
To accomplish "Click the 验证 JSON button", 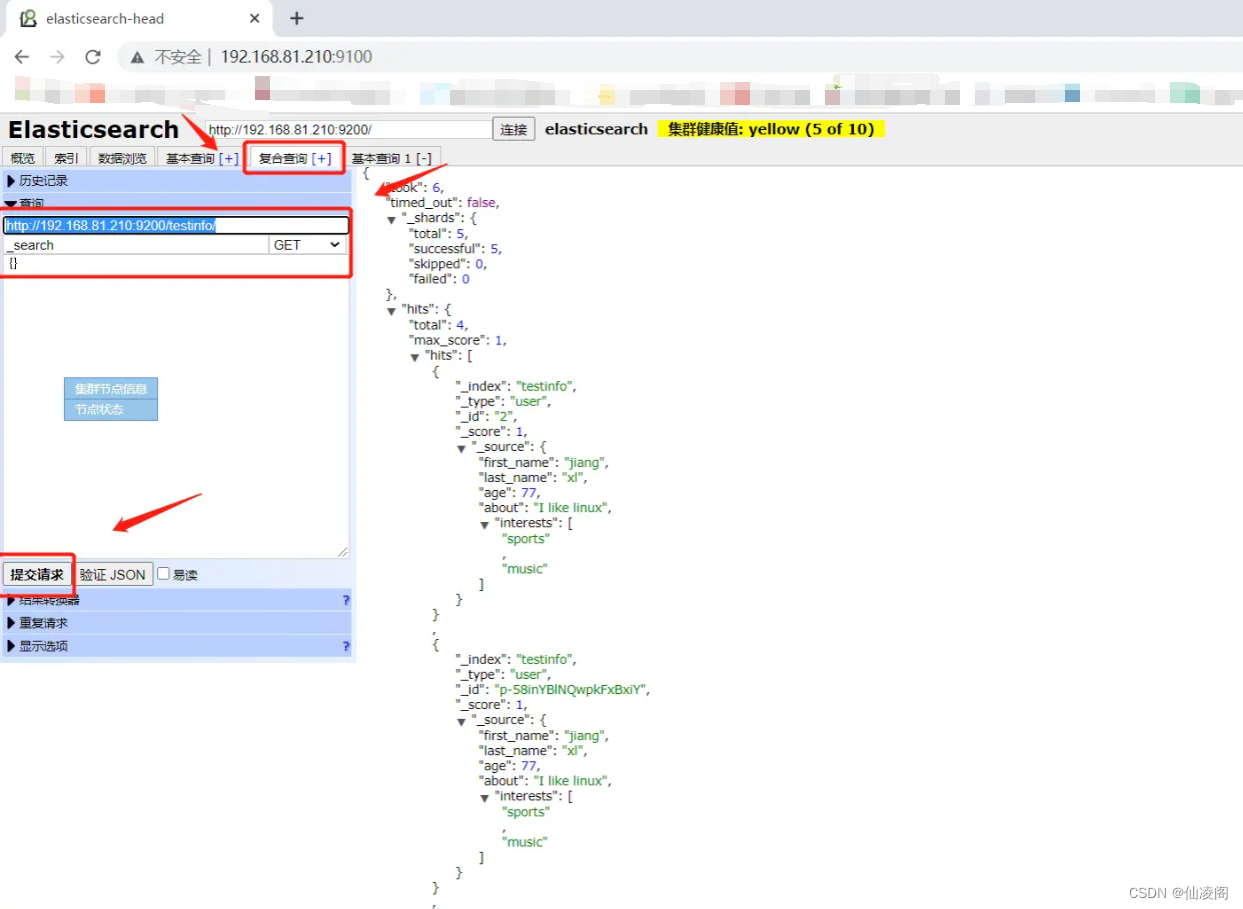I will [x=113, y=575].
